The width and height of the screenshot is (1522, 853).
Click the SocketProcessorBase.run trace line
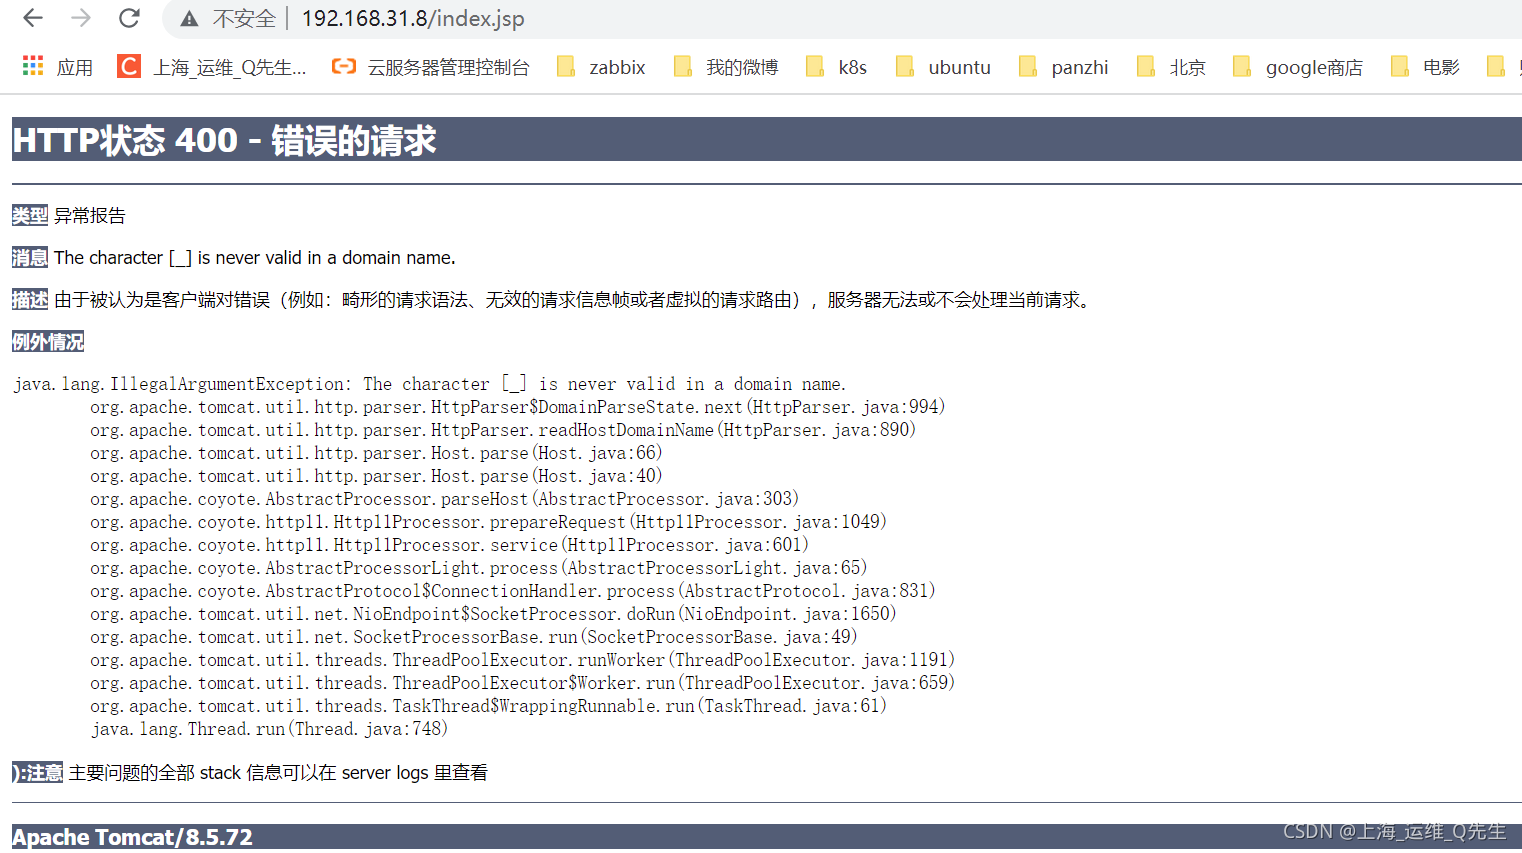click(x=474, y=637)
